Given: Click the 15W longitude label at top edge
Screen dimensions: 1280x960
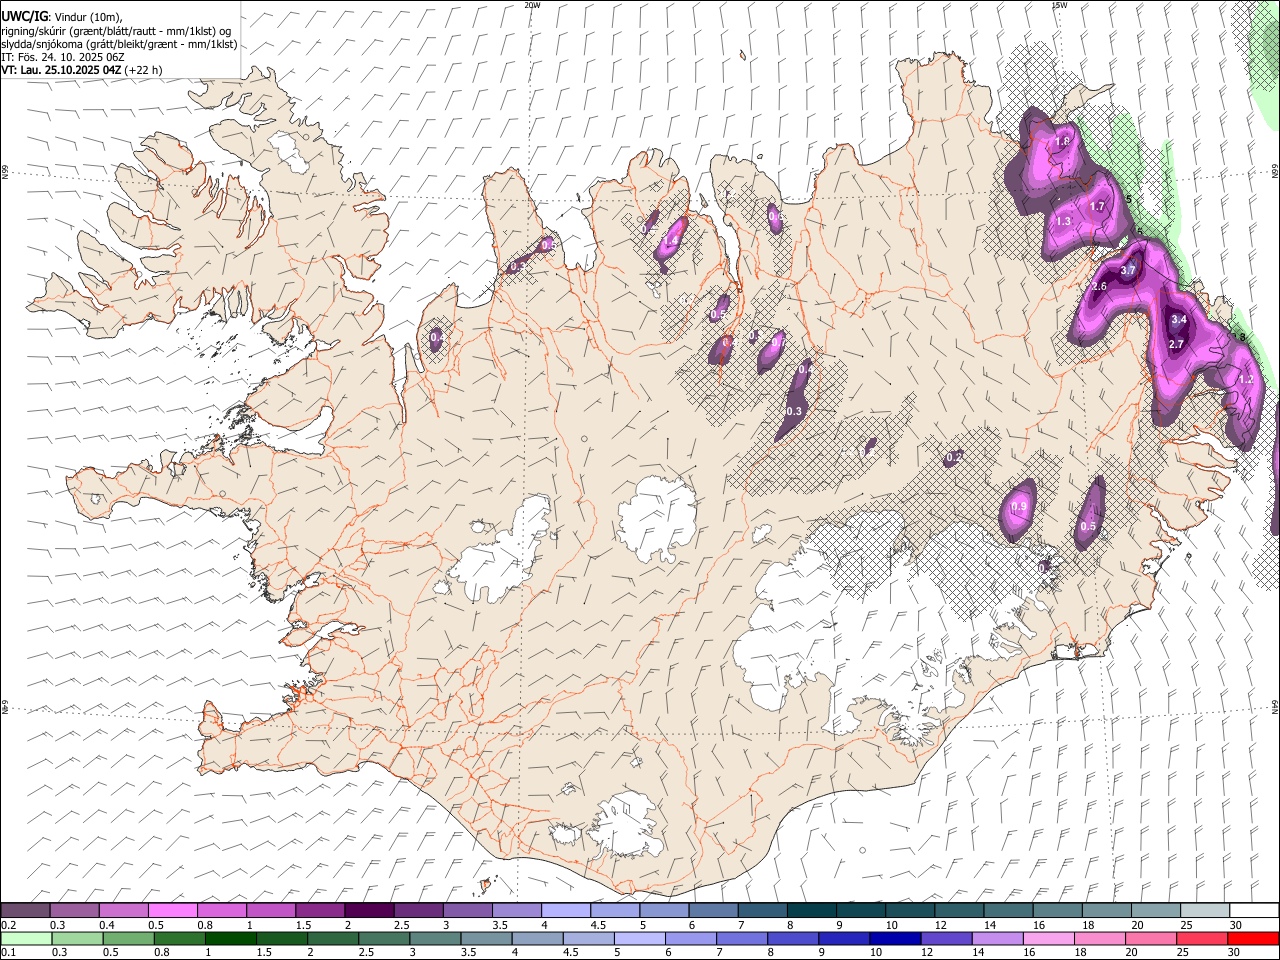Looking at the screenshot, I should (x=1059, y=5).
